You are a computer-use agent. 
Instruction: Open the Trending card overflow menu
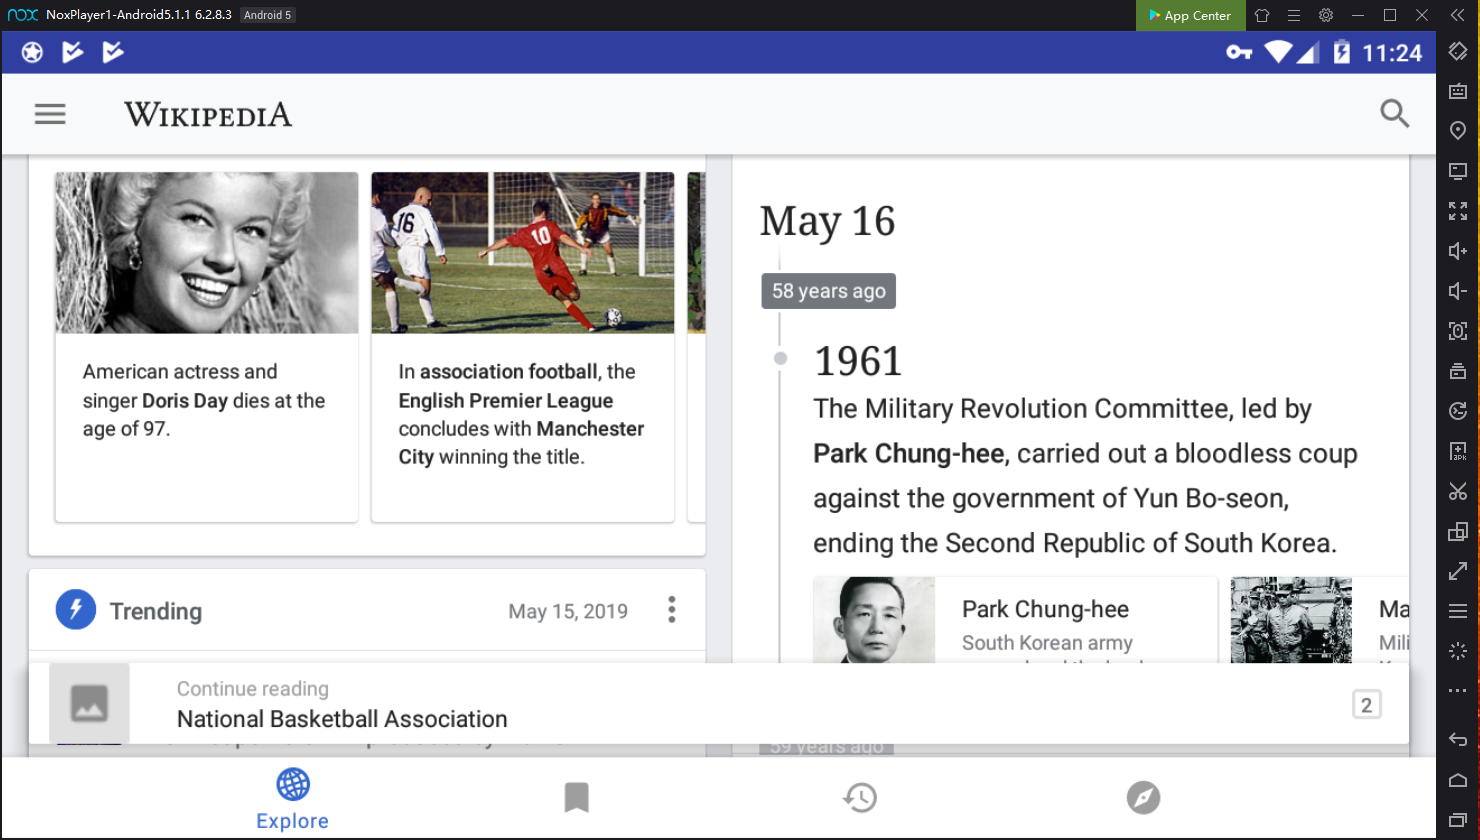point(672,610)
